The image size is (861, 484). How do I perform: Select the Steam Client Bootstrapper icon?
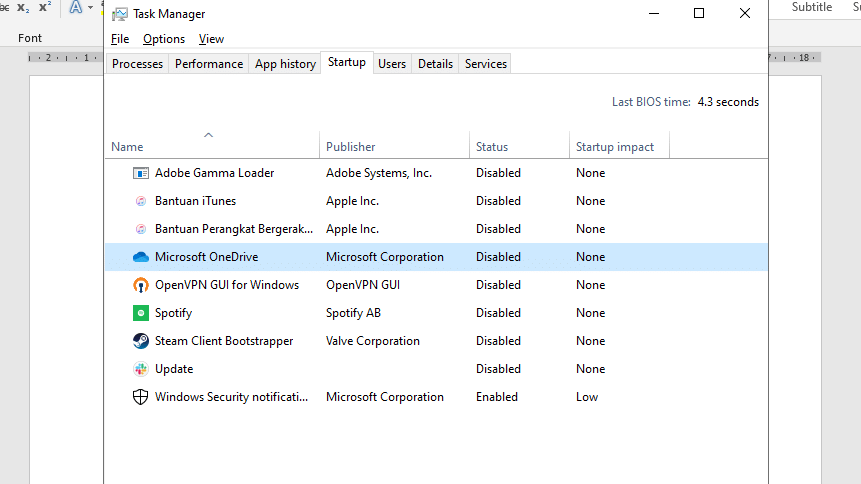coord(141,341)
